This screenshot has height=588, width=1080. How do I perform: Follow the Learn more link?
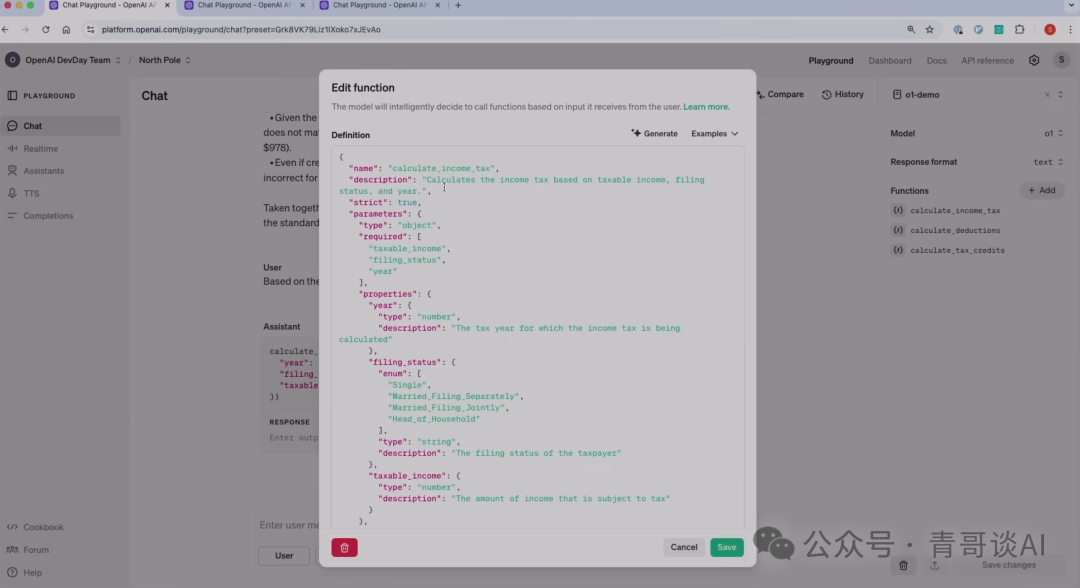(x=706, y=107)
